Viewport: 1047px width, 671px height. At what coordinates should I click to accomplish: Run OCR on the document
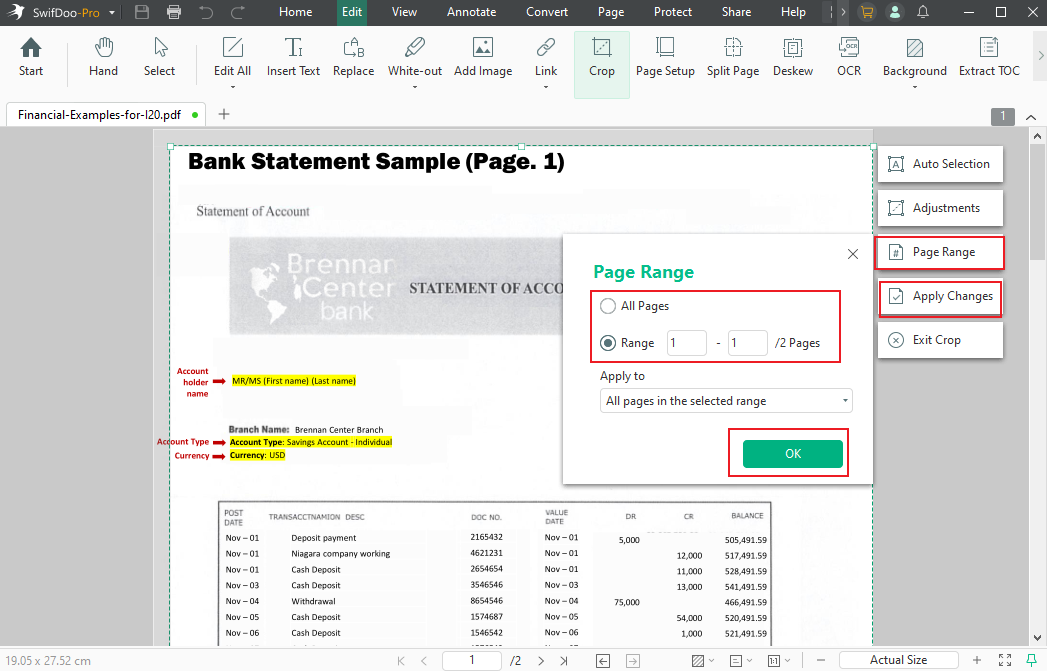(849, 55)
